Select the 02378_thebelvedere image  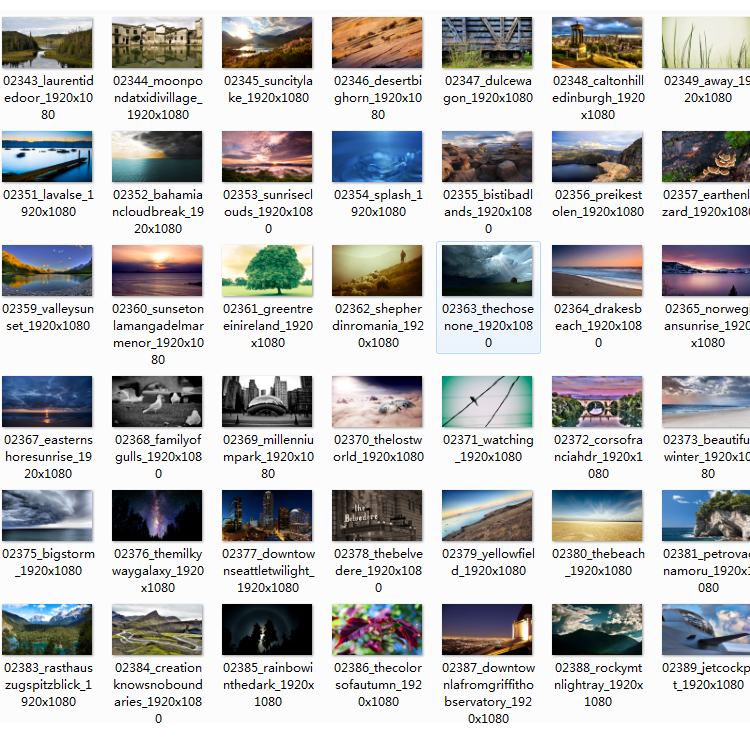pos(377,515)
